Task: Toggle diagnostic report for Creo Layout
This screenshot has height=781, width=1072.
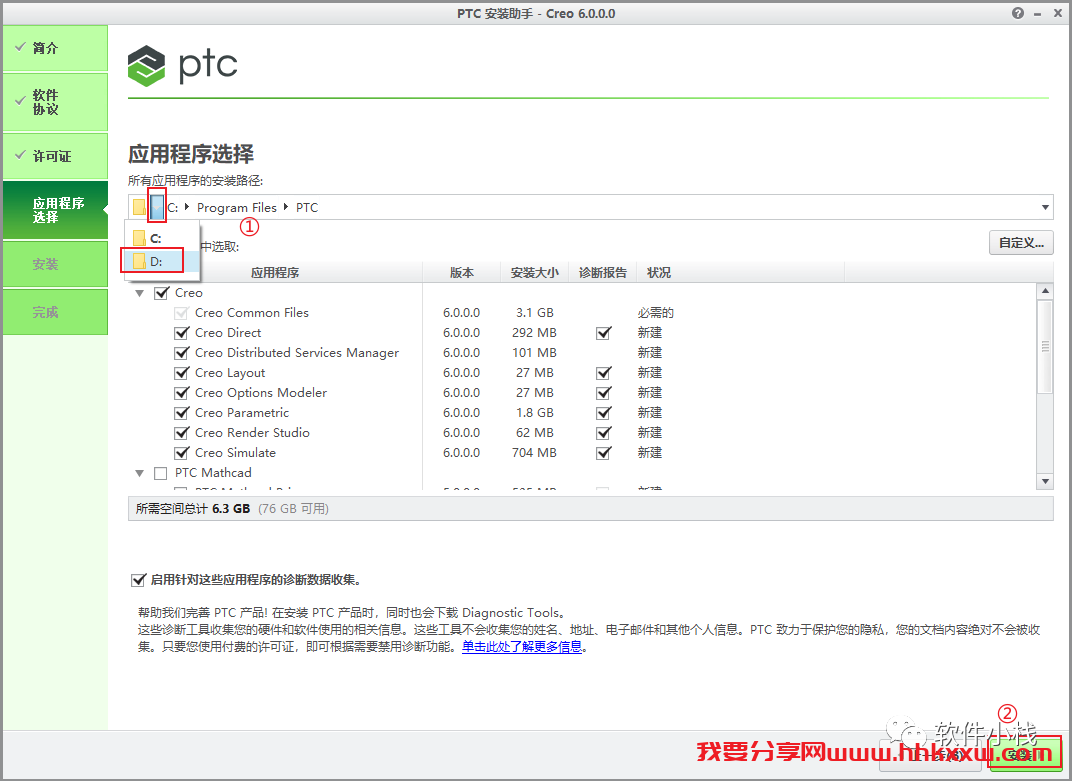Action: (x=603, y=373)
